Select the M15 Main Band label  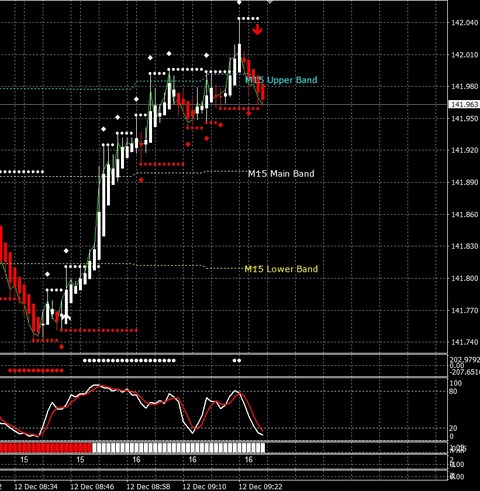tap(281, 173)
